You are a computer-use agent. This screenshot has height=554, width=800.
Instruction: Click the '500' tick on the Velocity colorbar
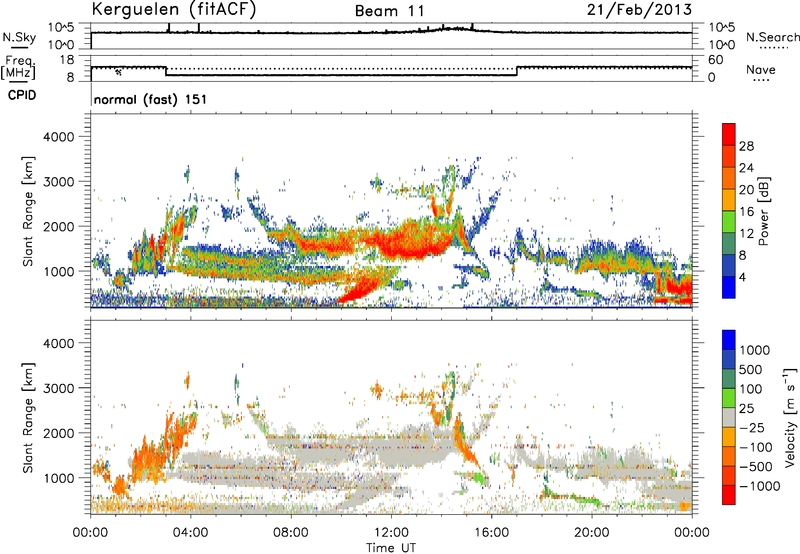click(x=751, y=369)
